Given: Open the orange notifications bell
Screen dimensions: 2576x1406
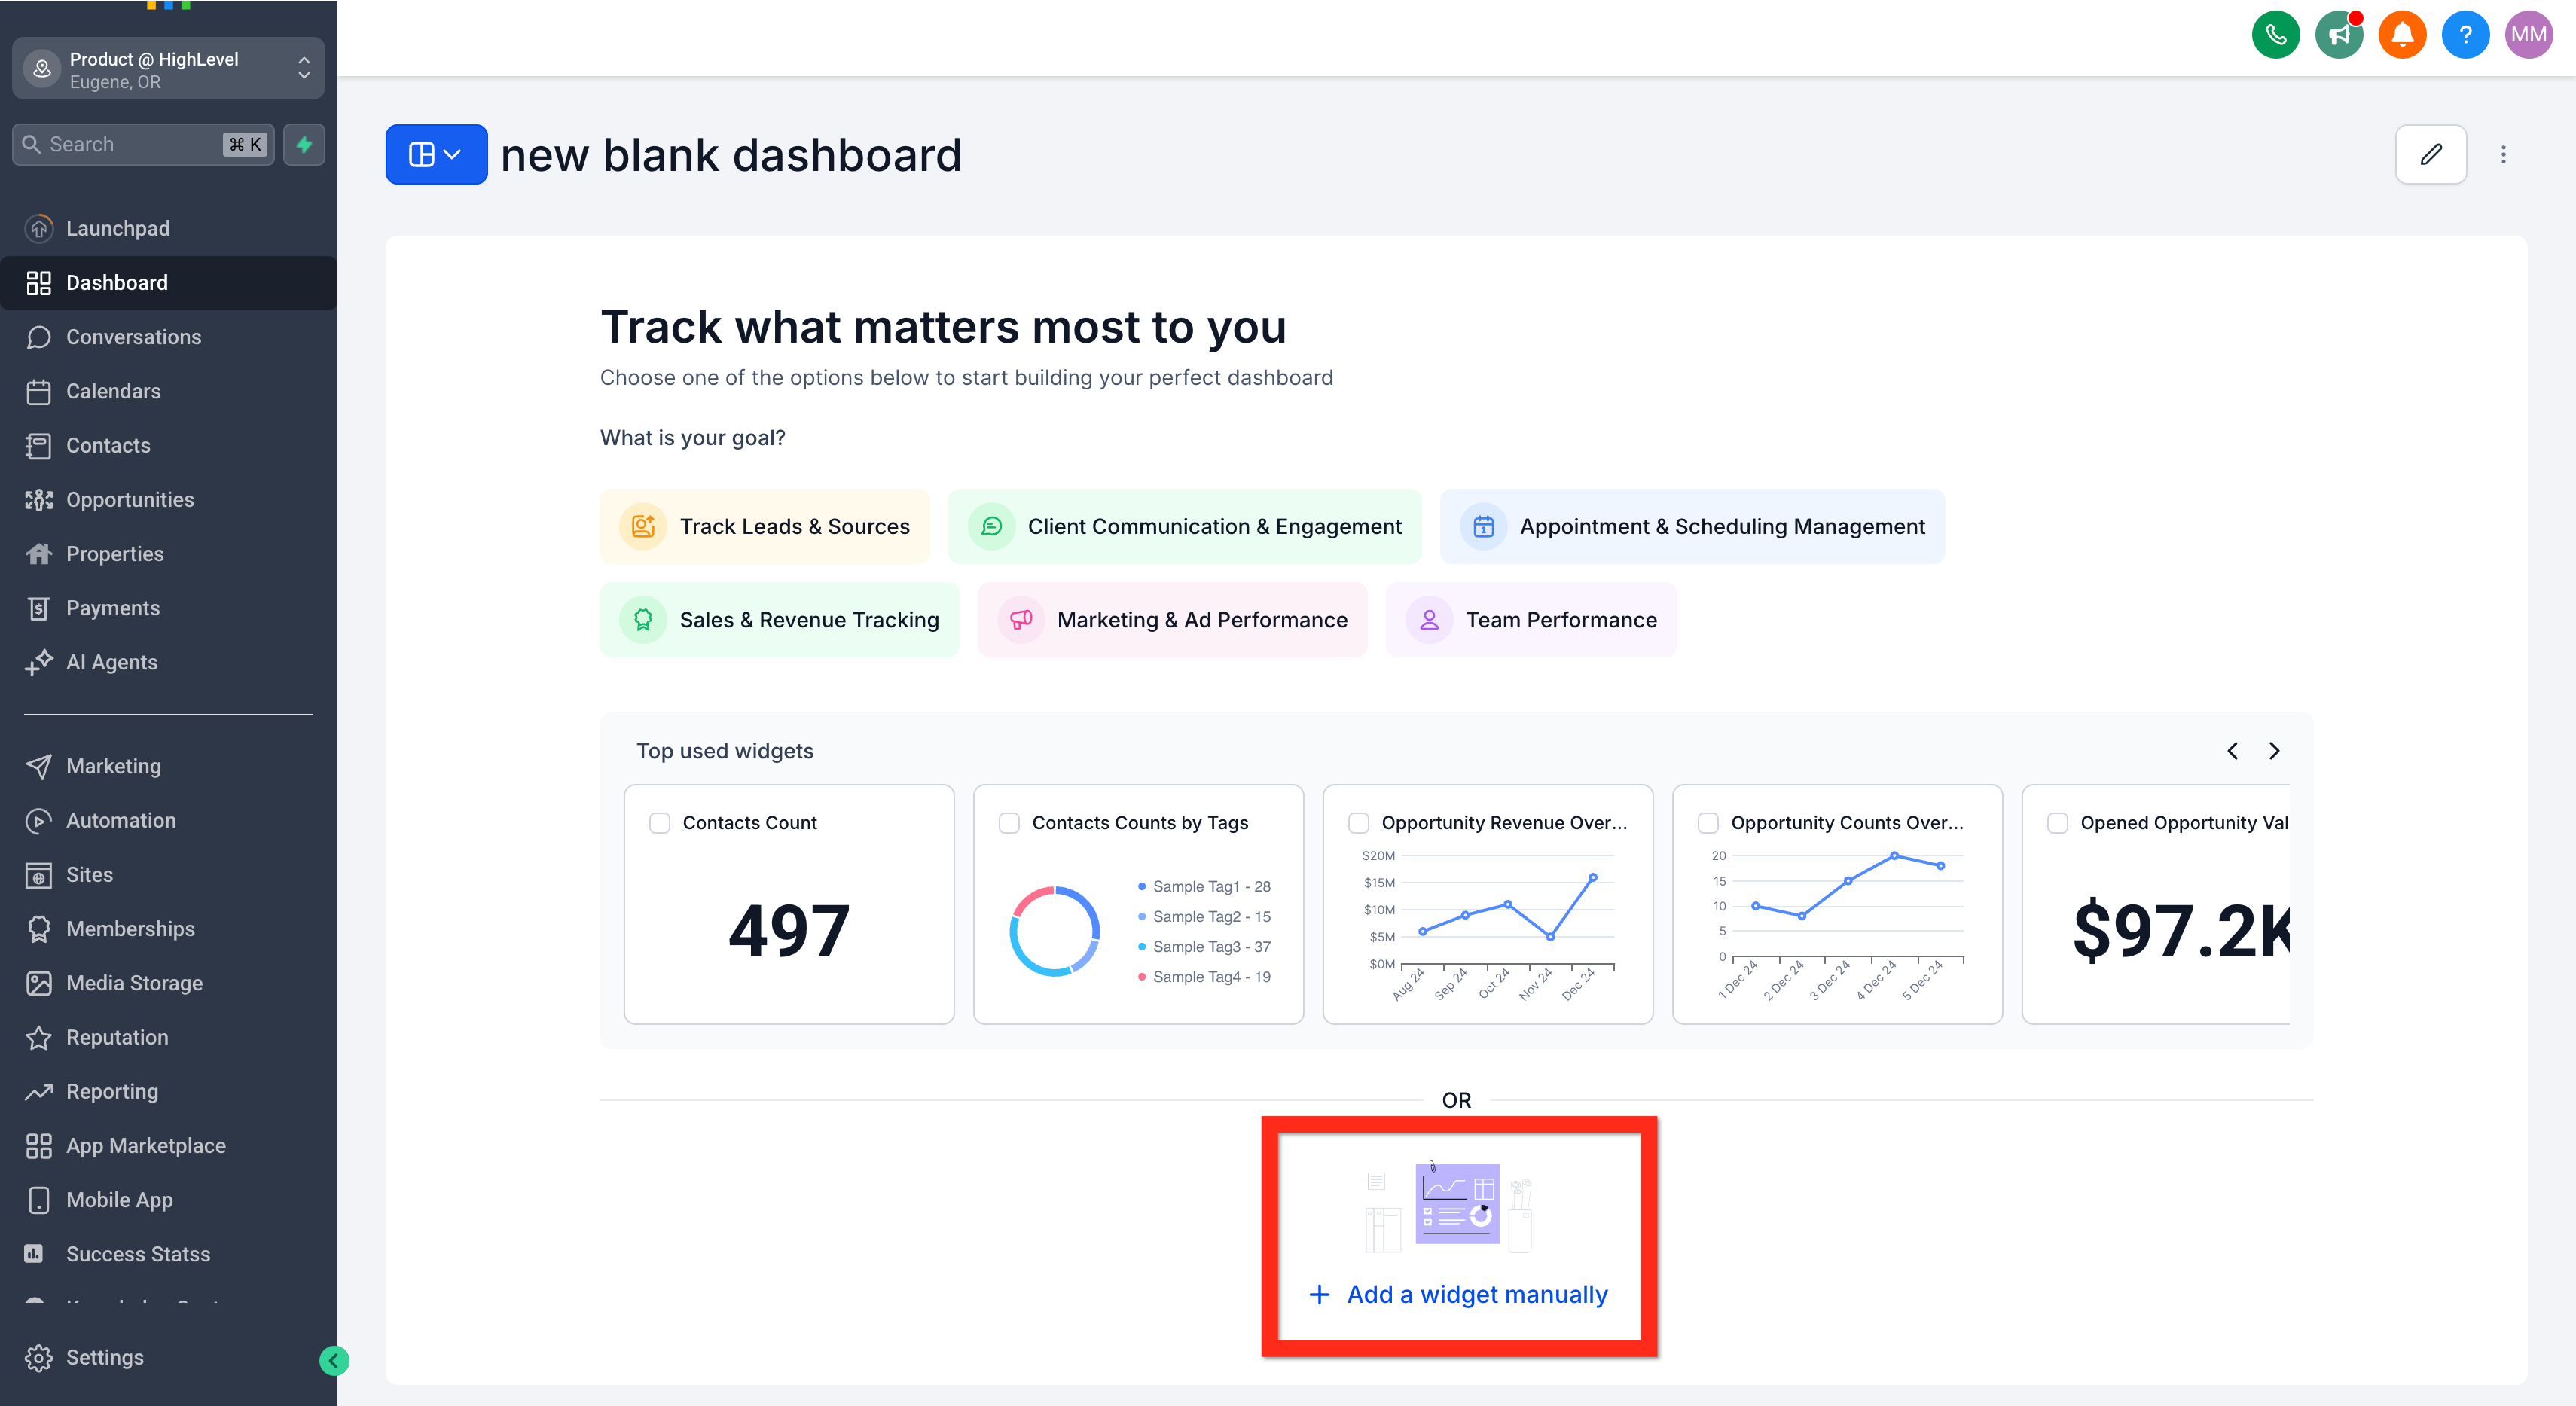Looking at the screenshot, I should [2402, 35].
